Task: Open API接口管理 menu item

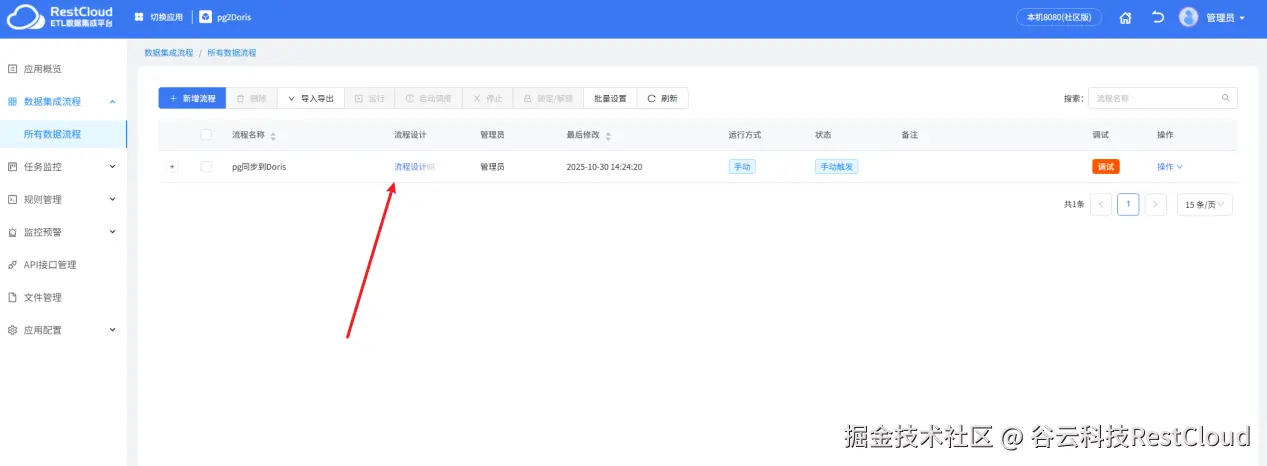Action: pyautogui.click(x=50, y=265)
